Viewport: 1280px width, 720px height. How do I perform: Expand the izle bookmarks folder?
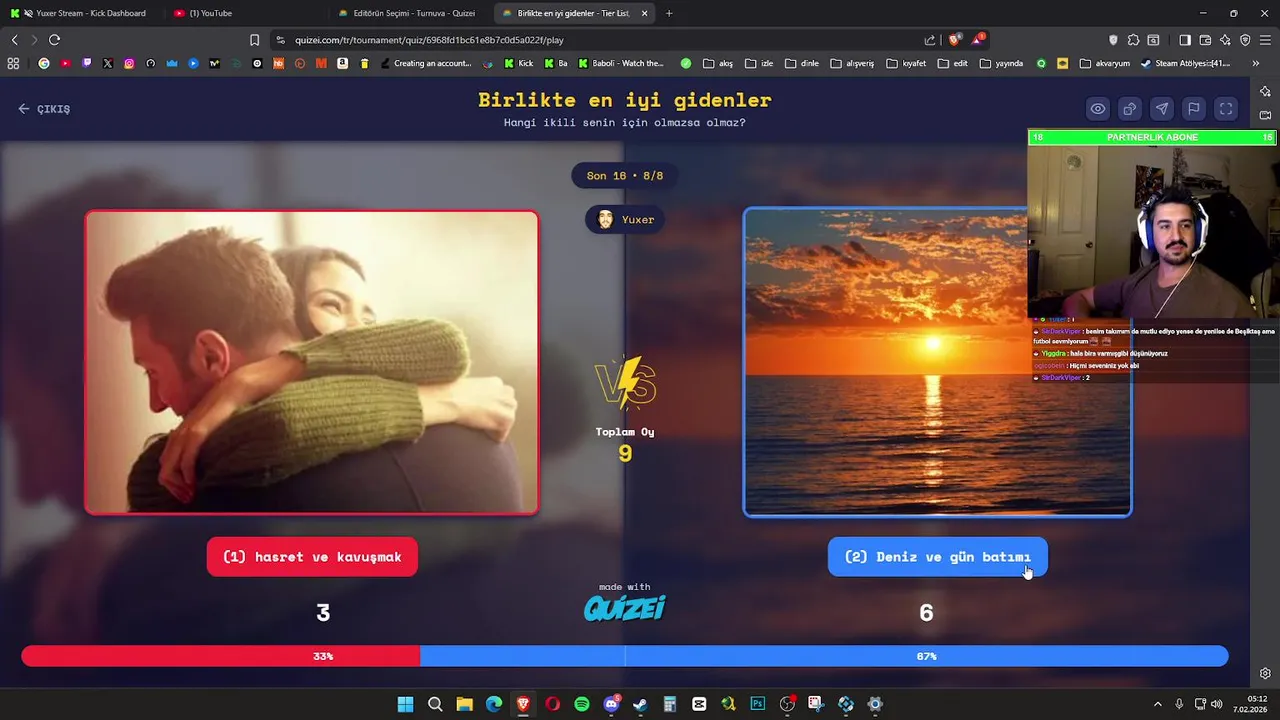click(759, 63)
